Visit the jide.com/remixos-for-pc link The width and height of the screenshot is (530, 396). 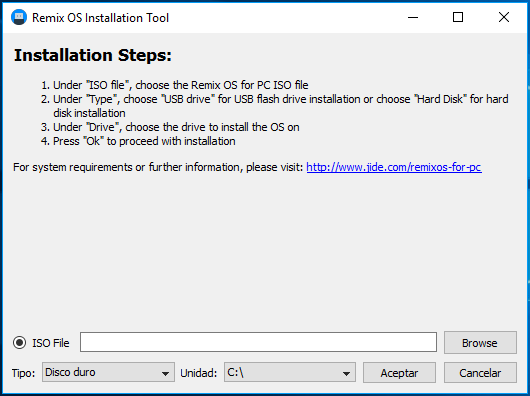pos(394,167)
